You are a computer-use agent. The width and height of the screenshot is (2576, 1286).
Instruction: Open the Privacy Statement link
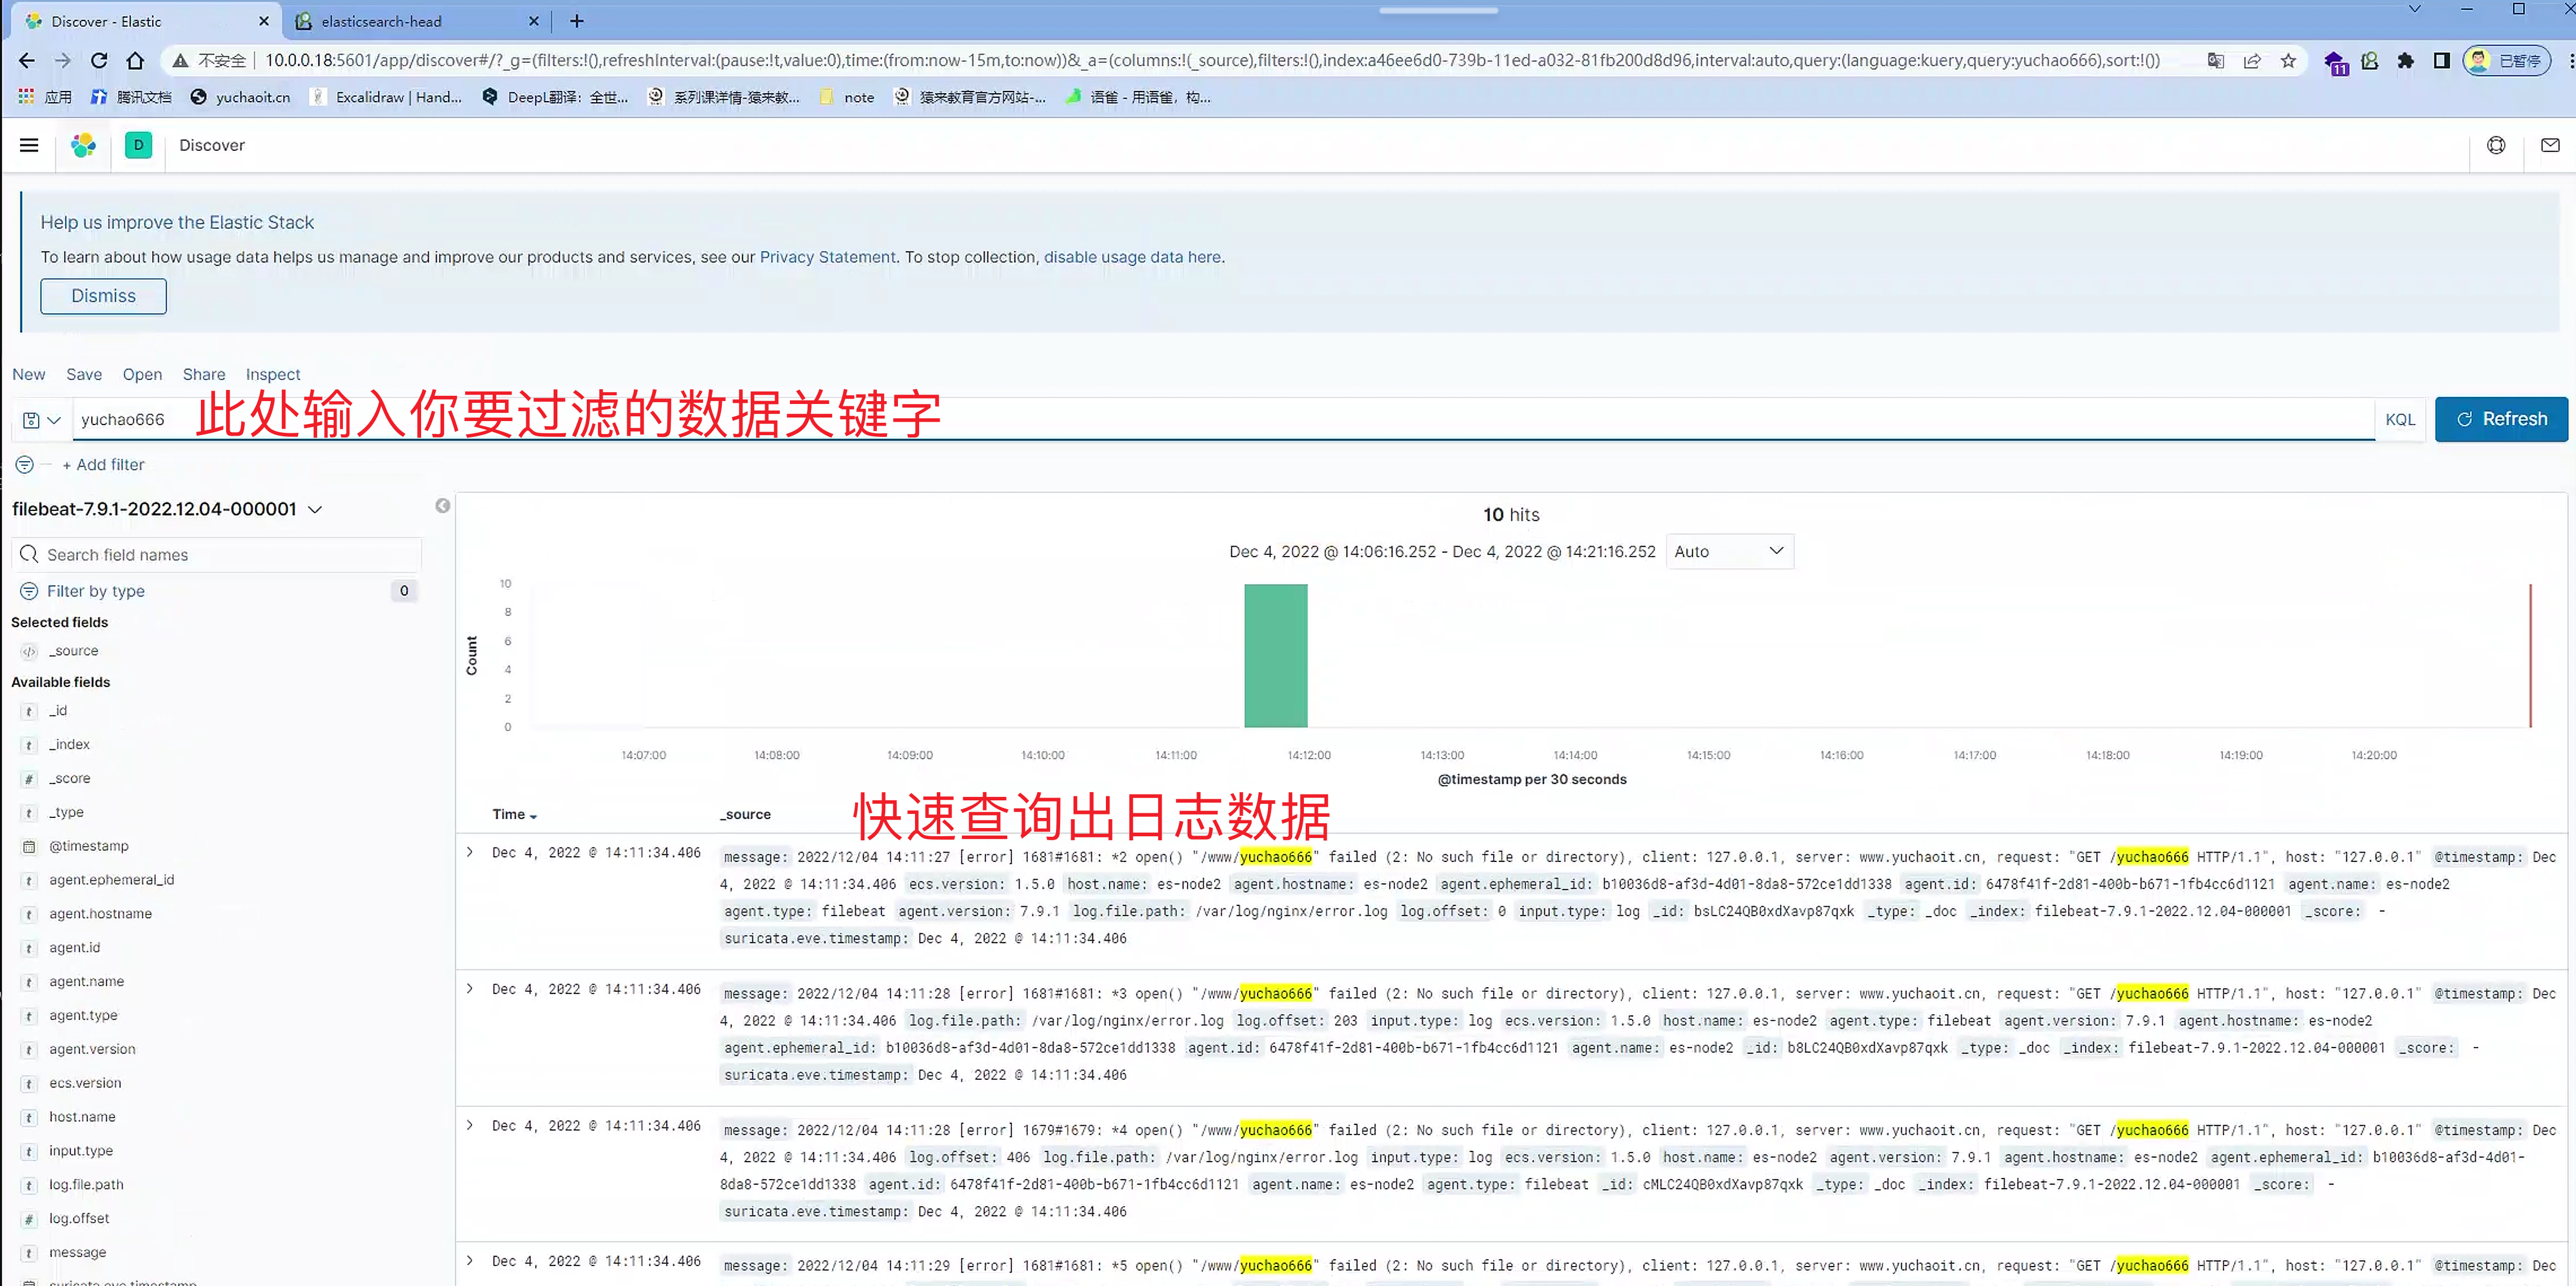pos(827,257)
